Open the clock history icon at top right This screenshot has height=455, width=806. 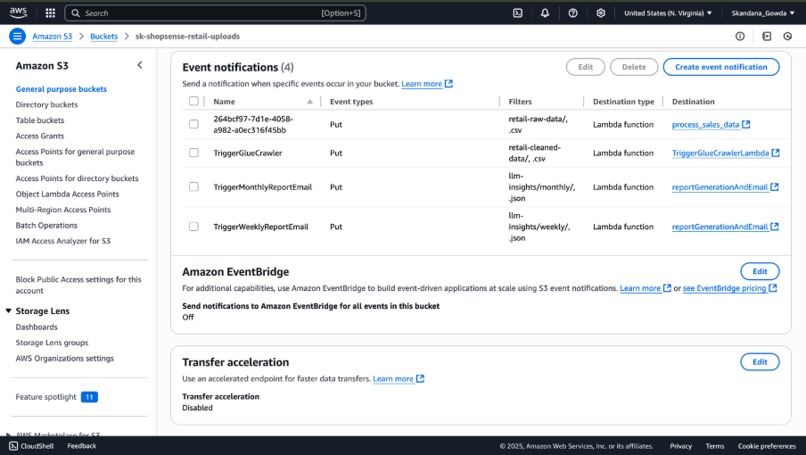[787, 36]
